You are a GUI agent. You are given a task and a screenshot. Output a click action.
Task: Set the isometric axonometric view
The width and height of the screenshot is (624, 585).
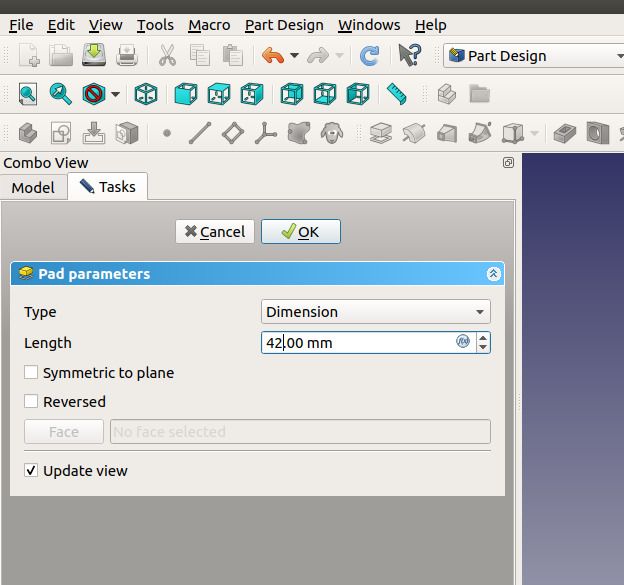point(146,94)
